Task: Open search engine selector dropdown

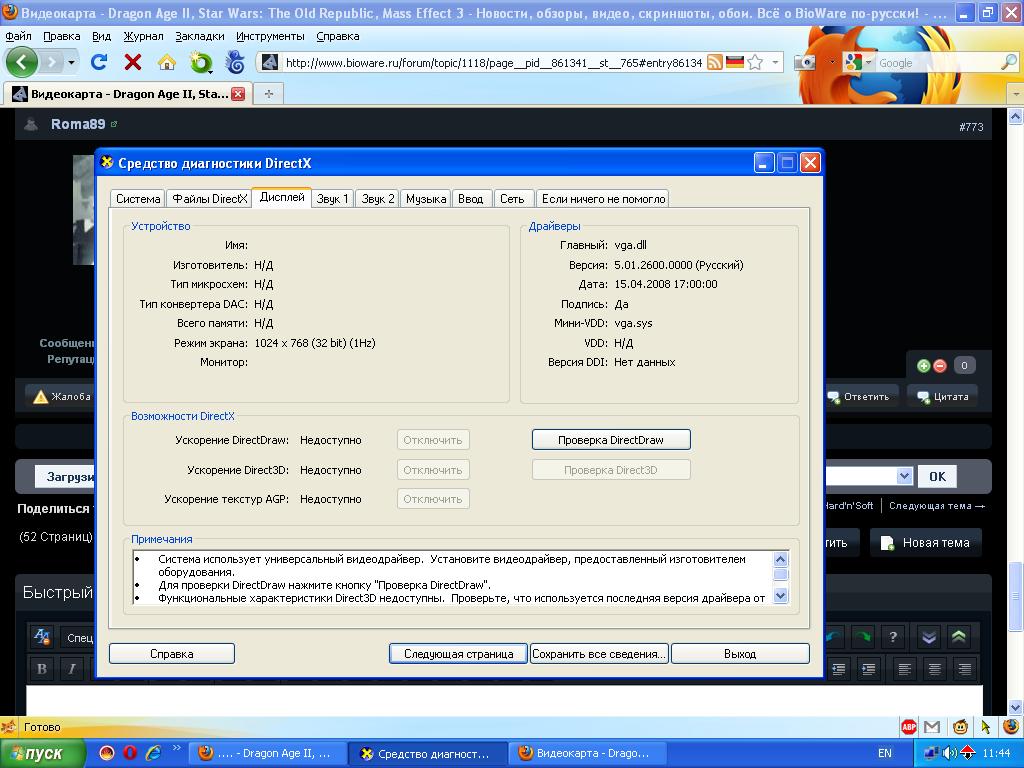Action: pos(869,63)
